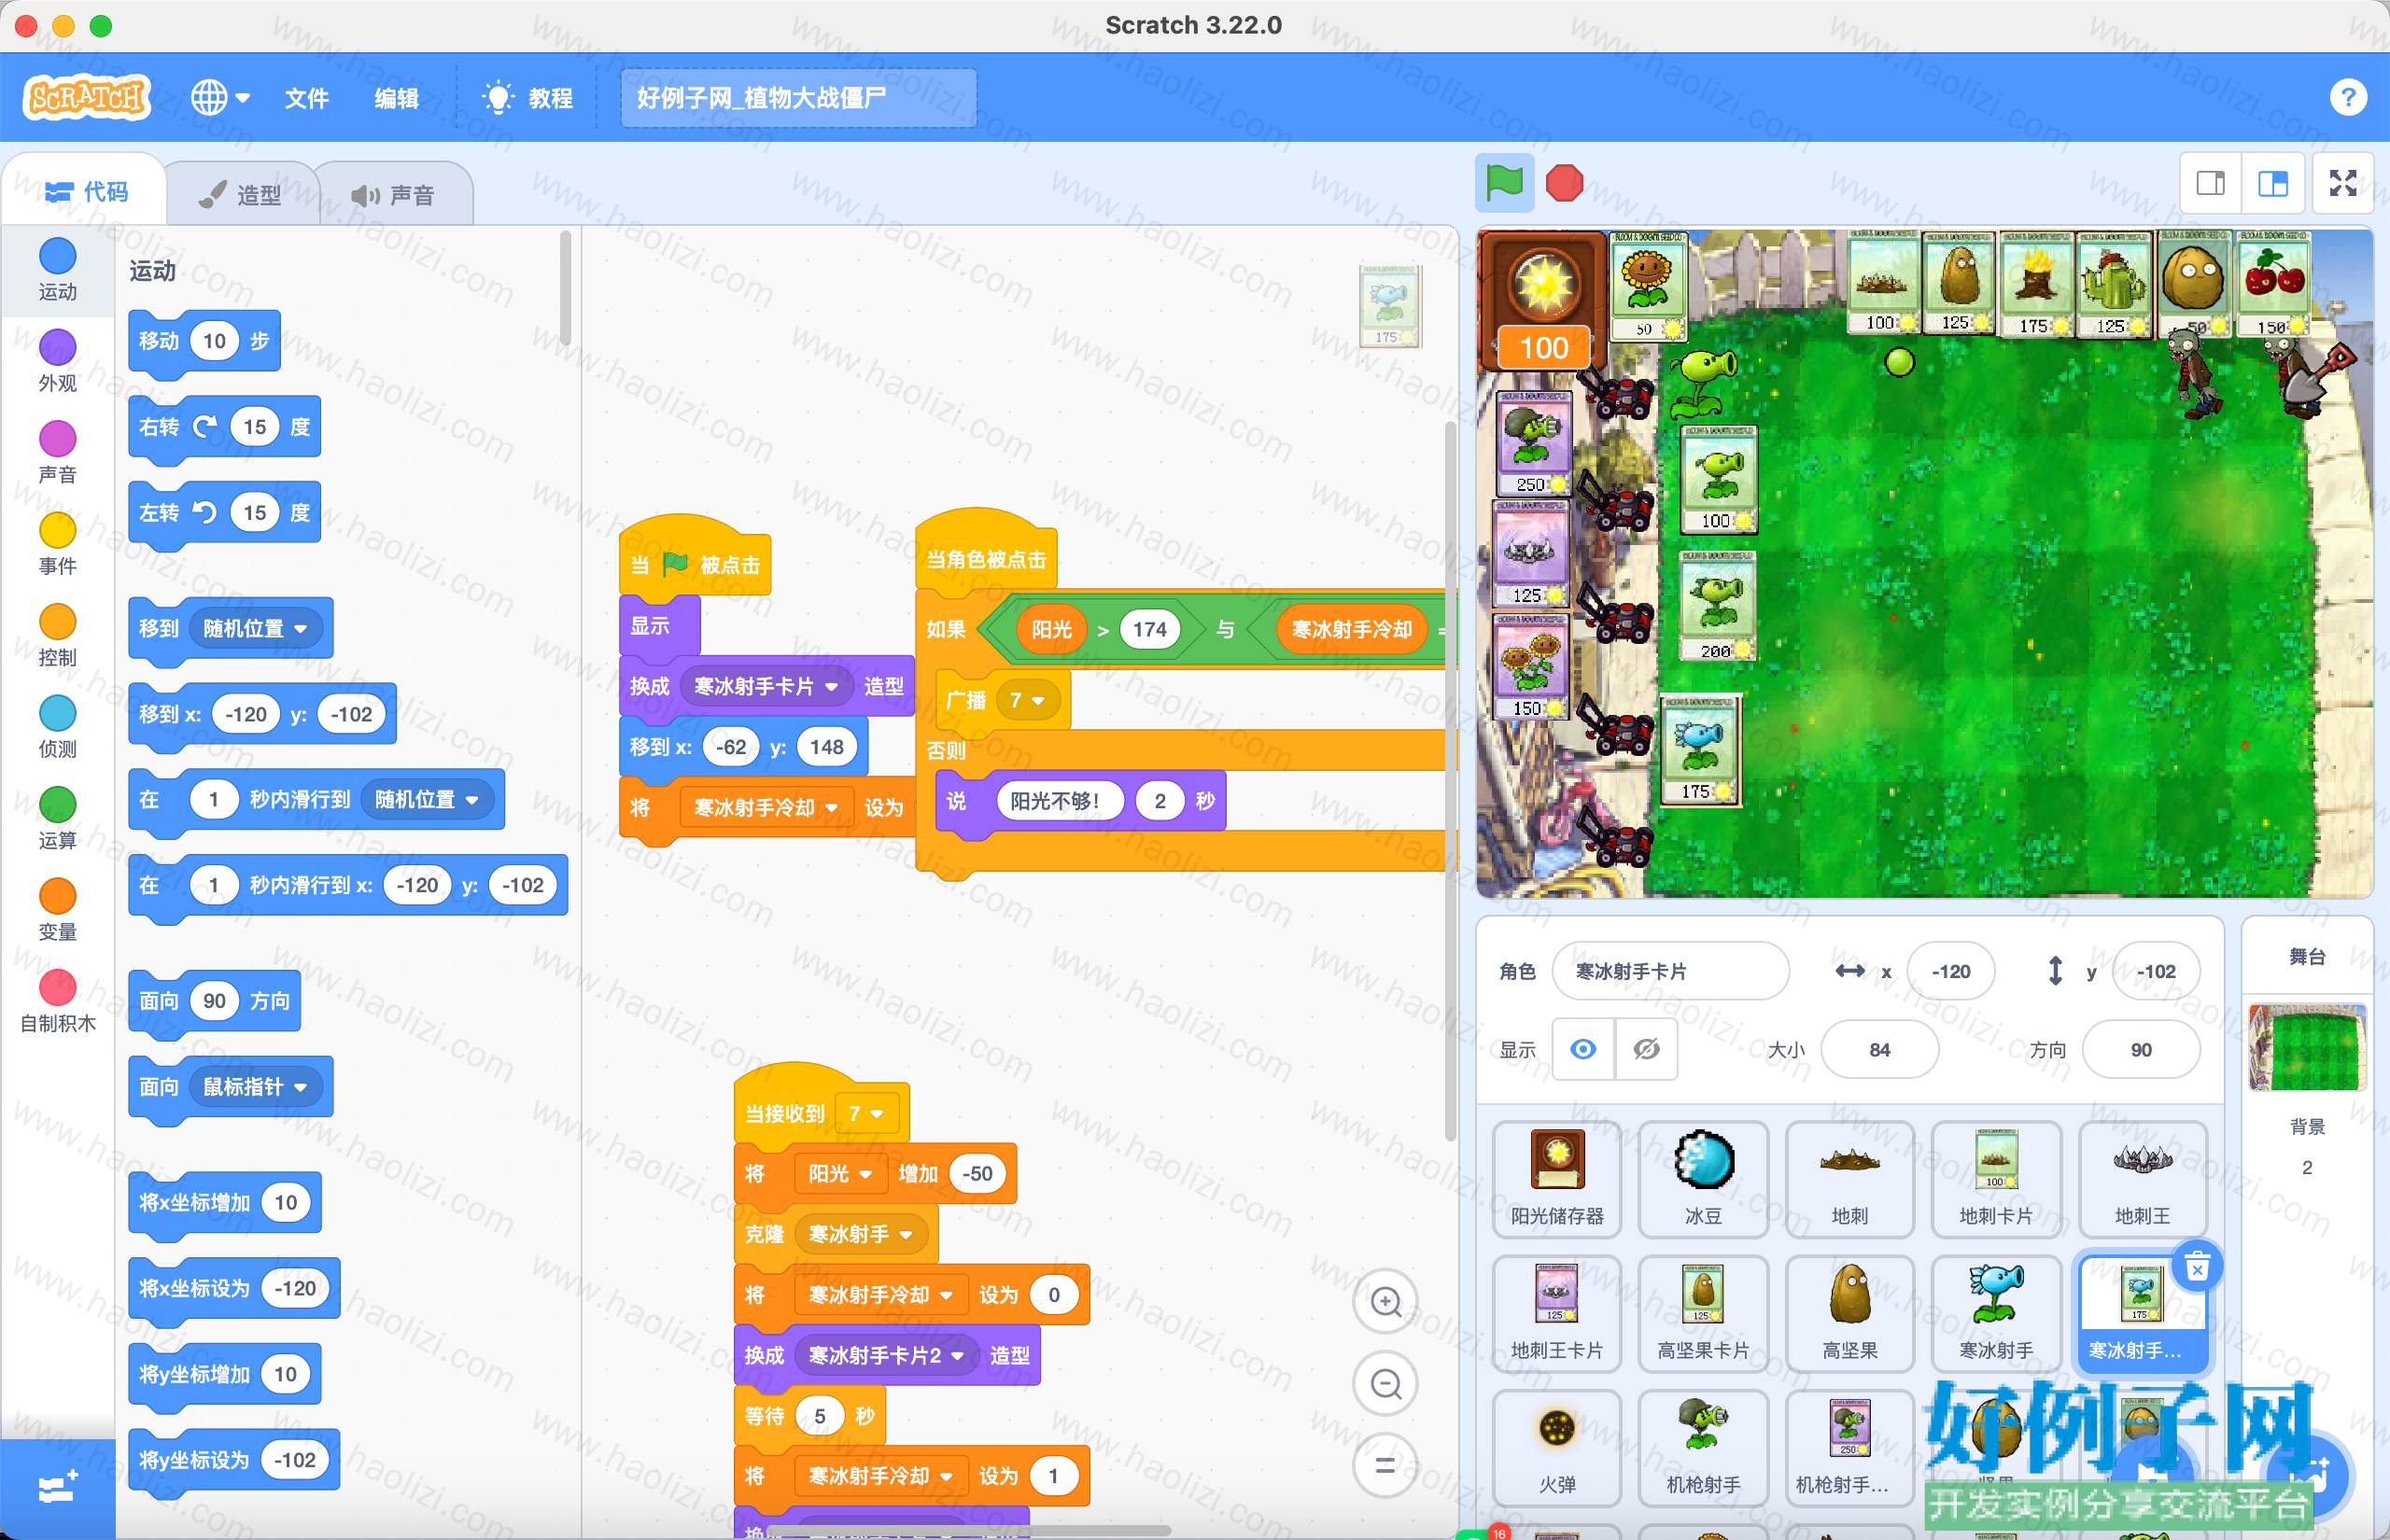Open the help question mark icon

[x=2347, y=98]
